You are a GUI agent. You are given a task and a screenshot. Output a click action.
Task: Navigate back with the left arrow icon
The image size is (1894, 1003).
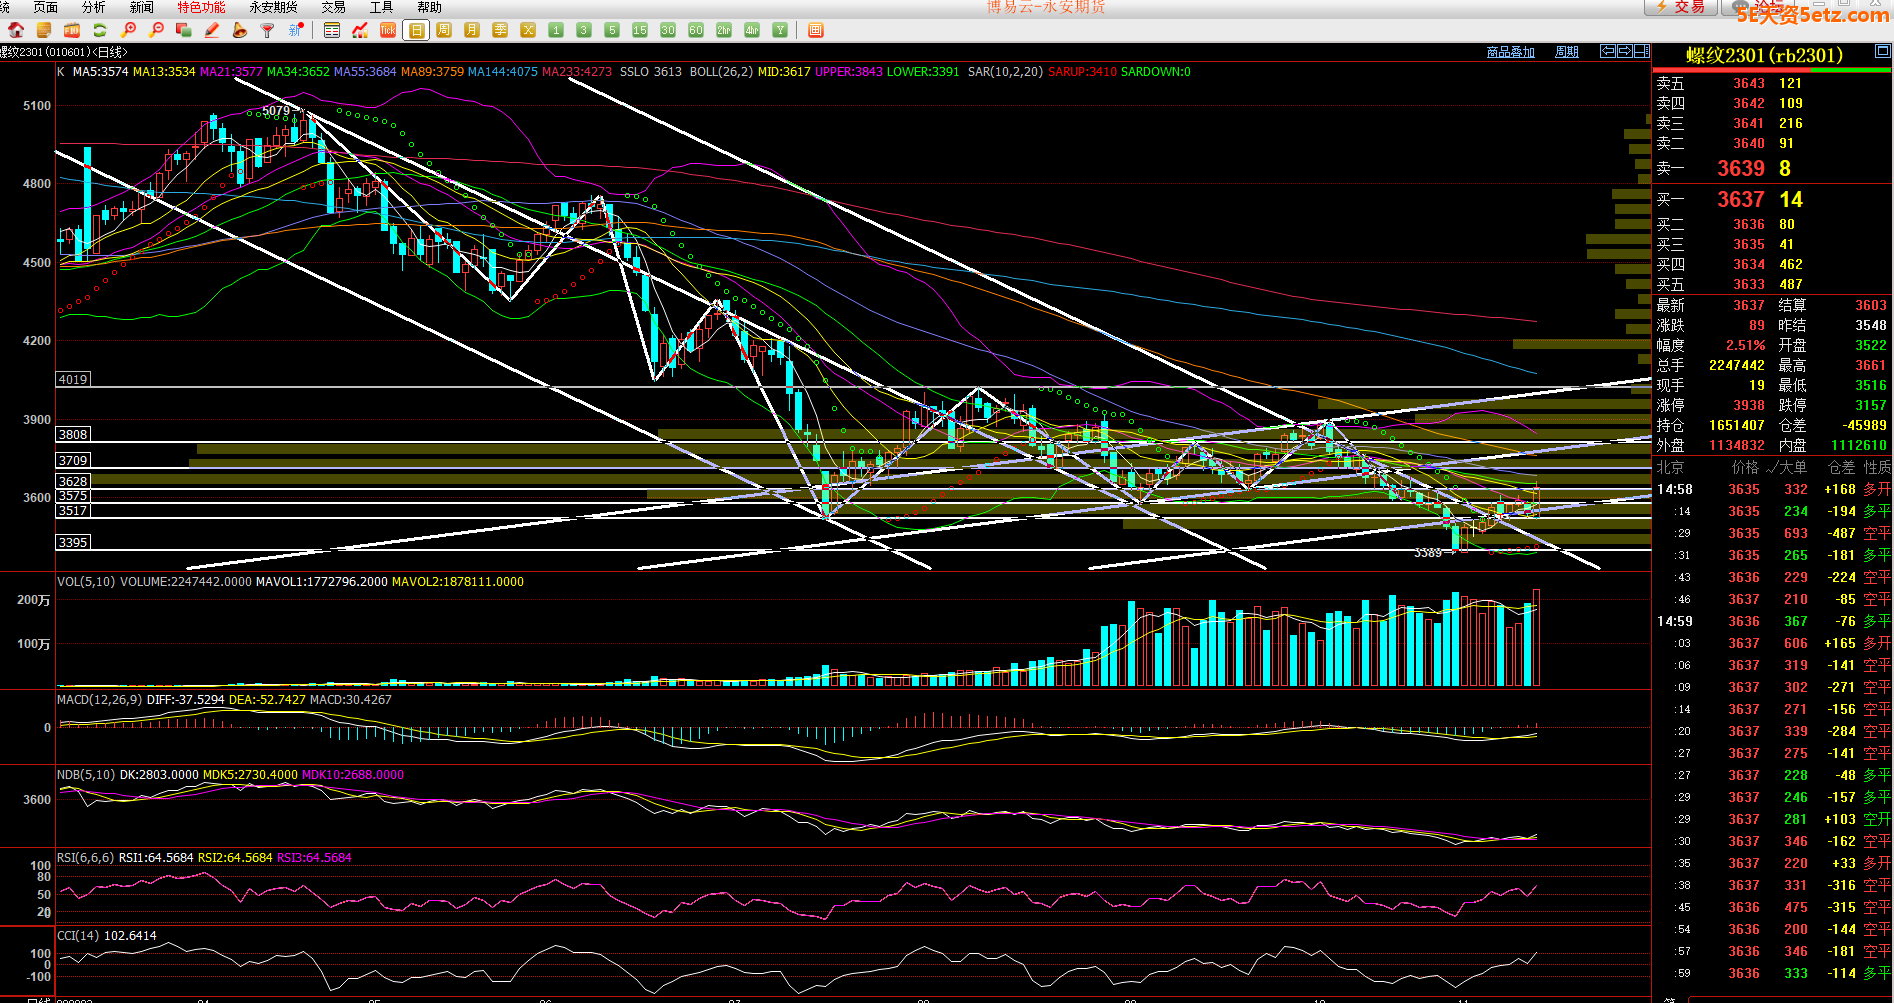[1608, 51]
